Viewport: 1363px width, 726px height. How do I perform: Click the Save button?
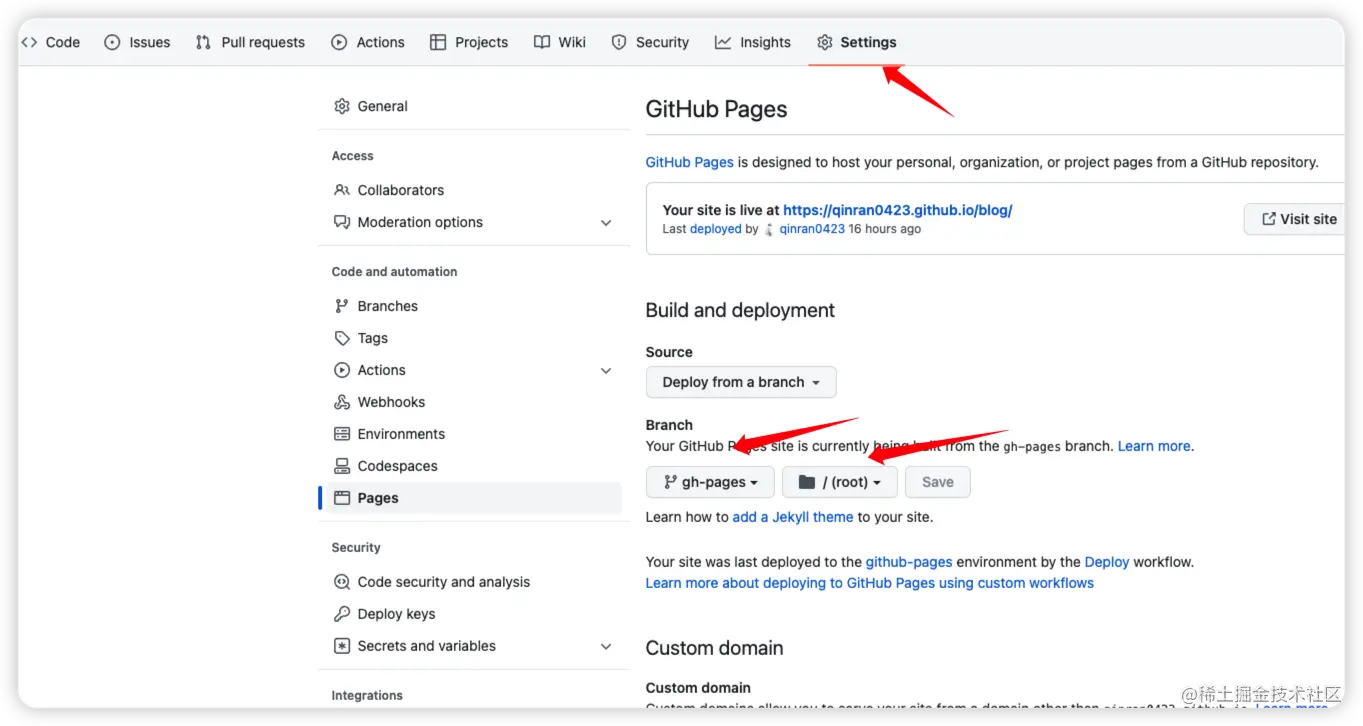(x=938, y=482)
